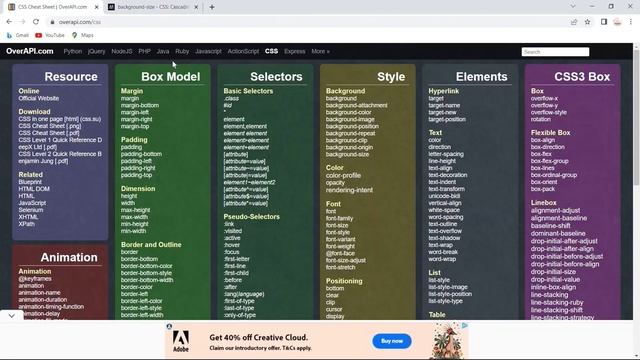Open NodeJS in the top navigation
Image resolution: width=640 pixels, height=360 pixels.
pos(122,51)
